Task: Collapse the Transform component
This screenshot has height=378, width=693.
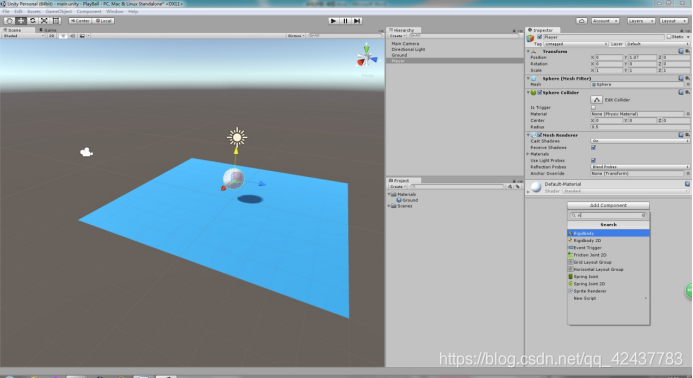Action: pos(528,52)
